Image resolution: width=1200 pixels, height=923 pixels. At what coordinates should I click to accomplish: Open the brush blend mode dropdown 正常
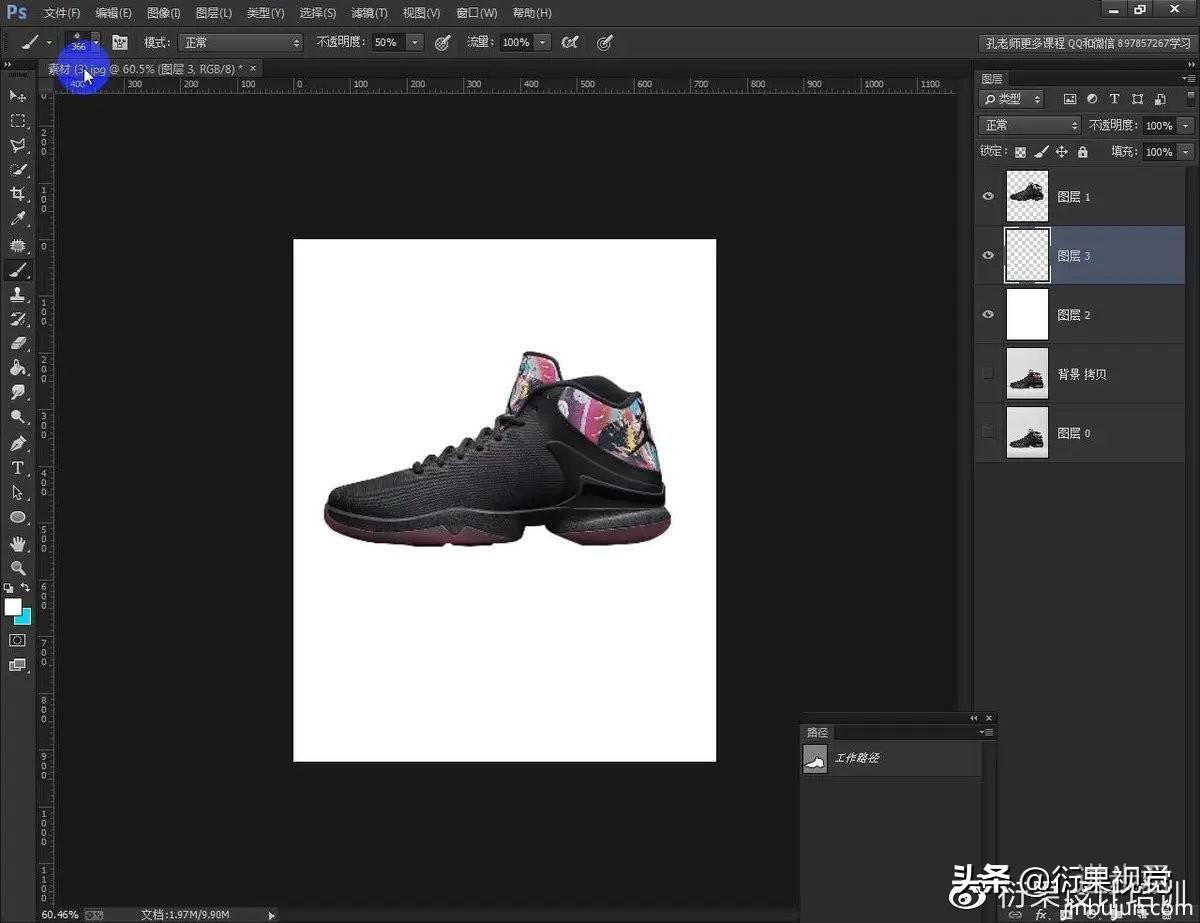(x=239, y=42)
